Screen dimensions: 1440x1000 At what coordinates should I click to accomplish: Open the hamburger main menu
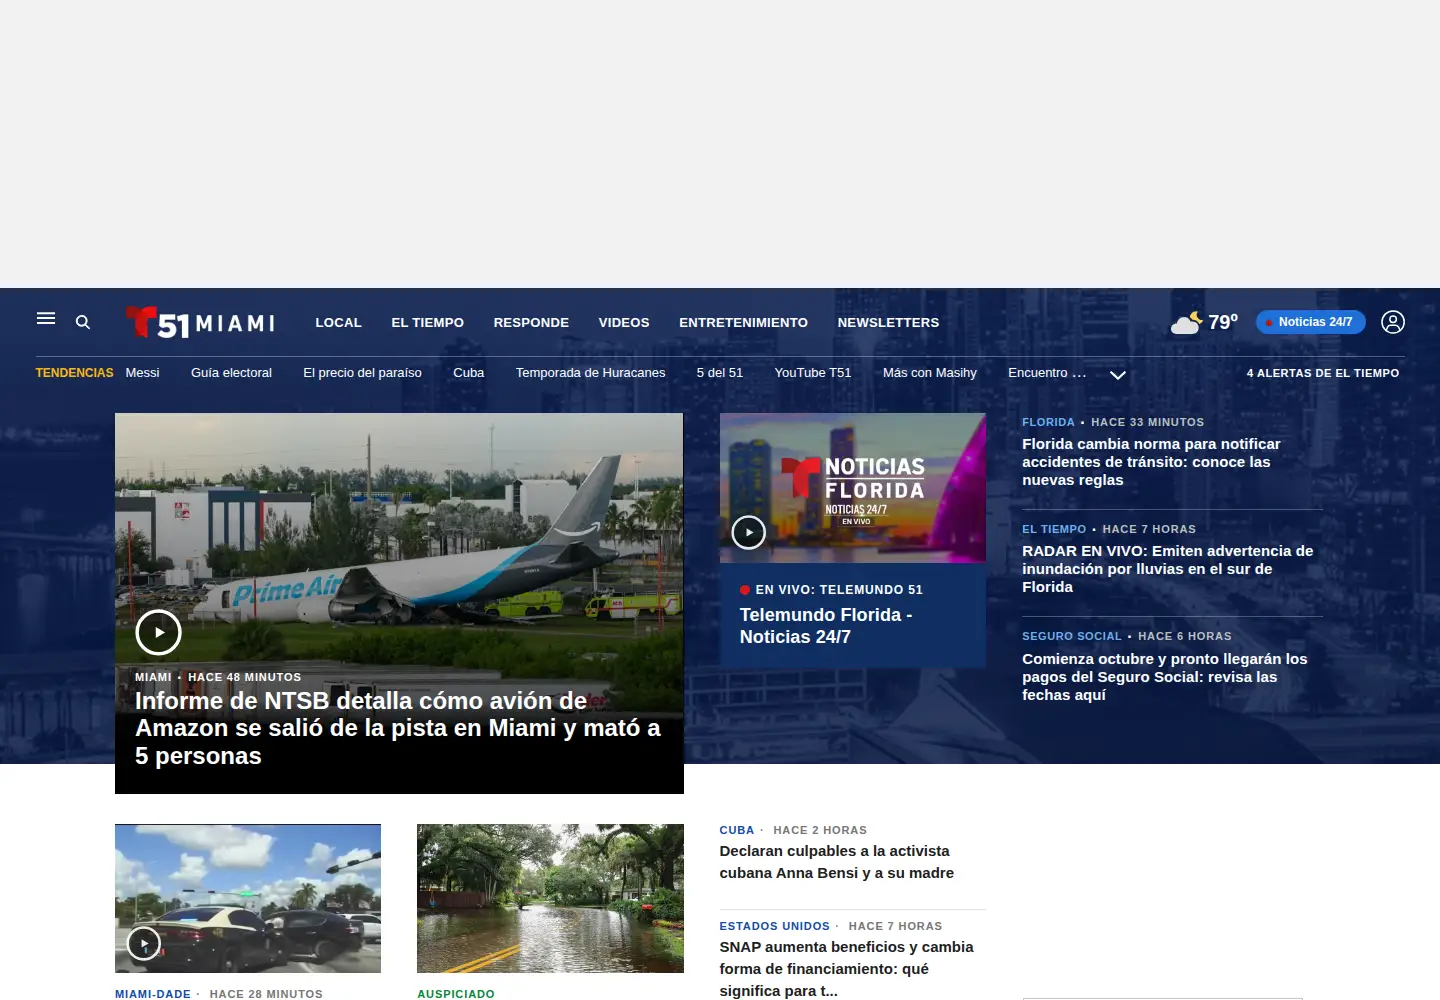(46, 319)
